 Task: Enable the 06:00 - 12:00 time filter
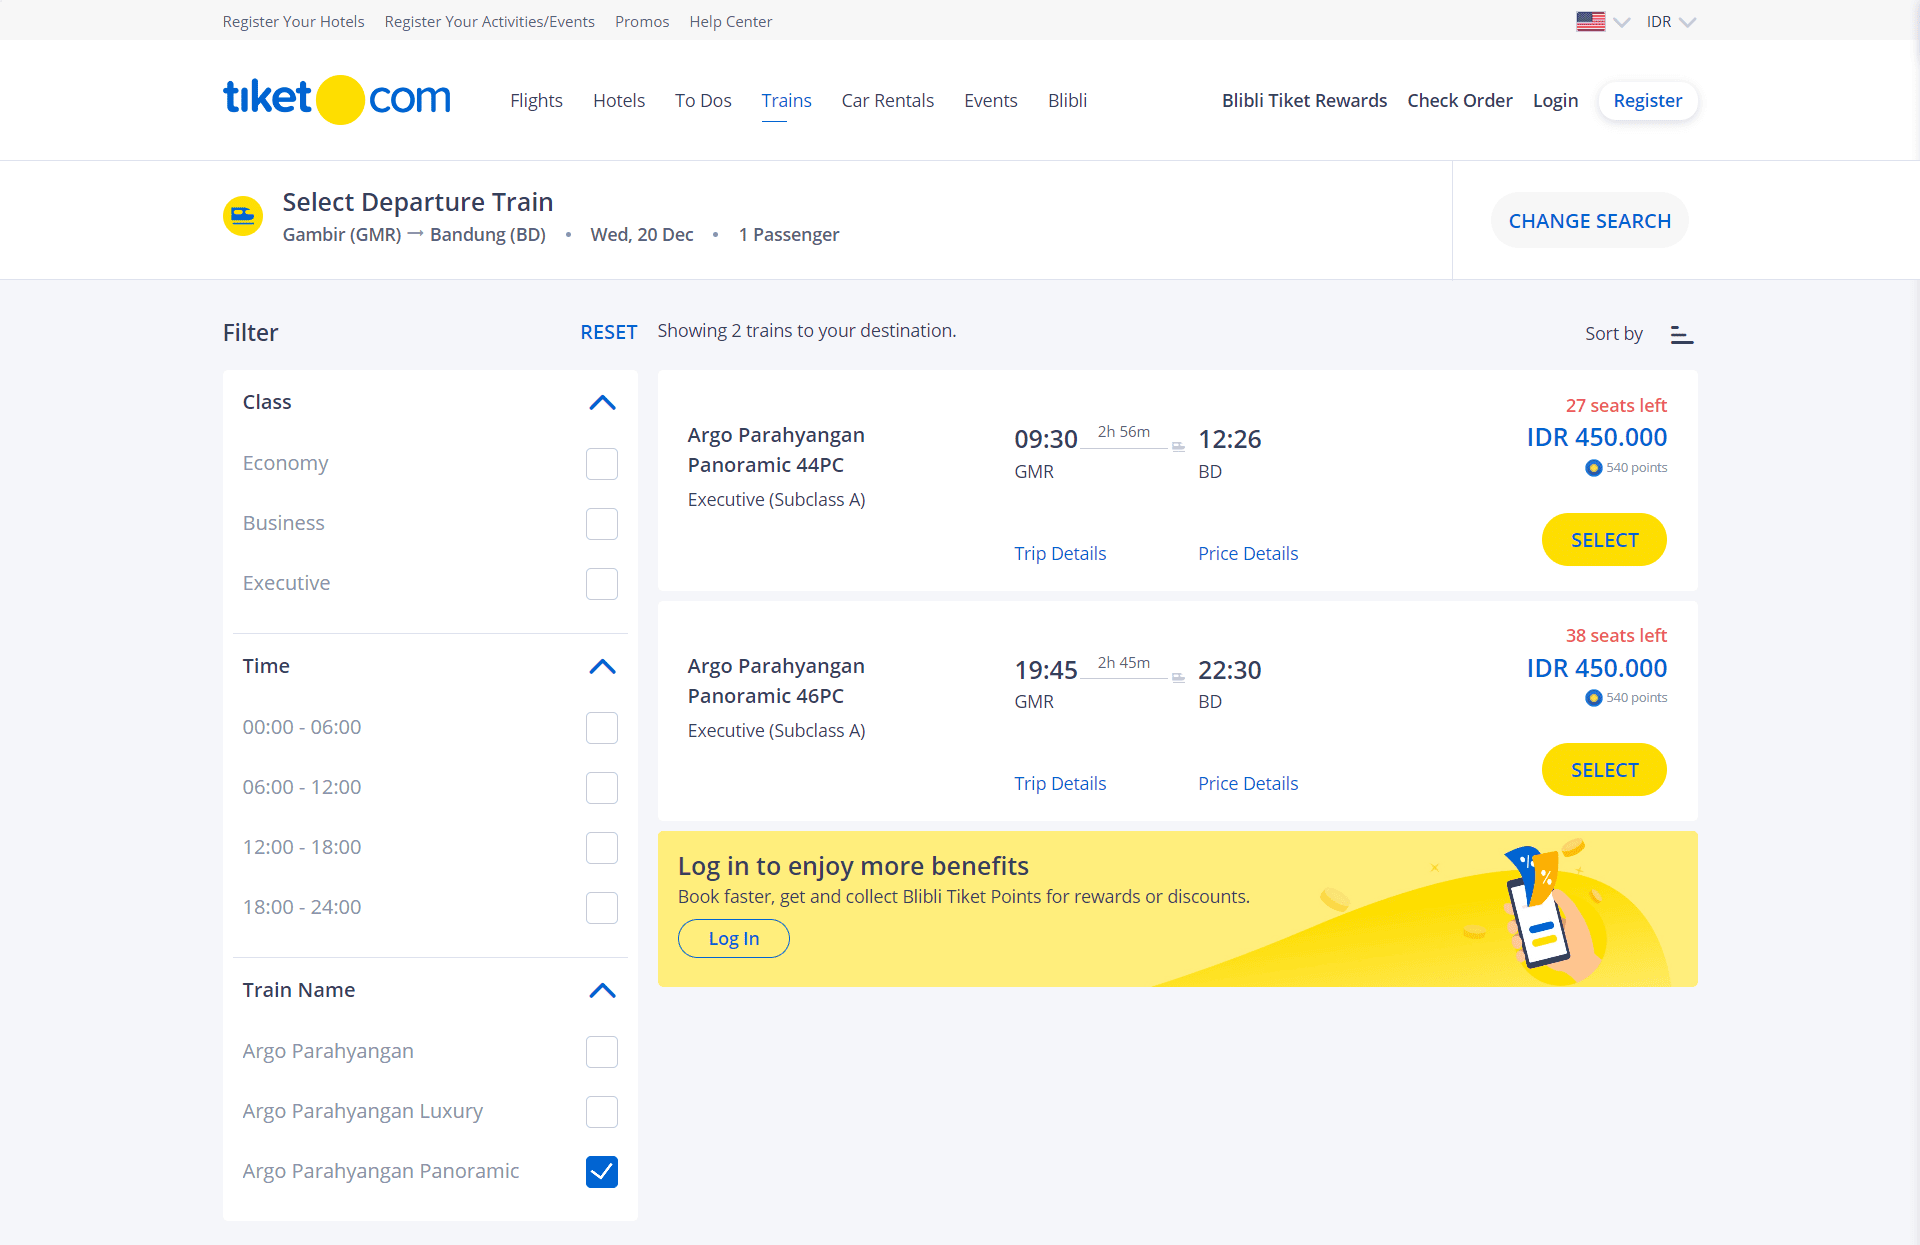tap(601, 788)
